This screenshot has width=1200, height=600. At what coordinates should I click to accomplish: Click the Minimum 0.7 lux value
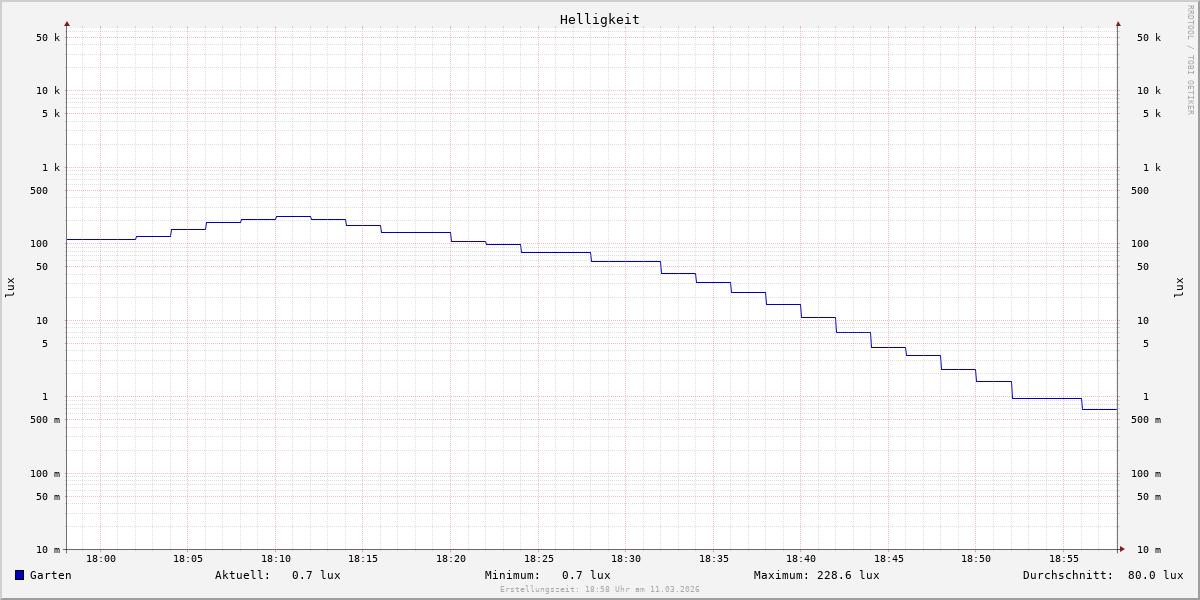tap(586, 575)
